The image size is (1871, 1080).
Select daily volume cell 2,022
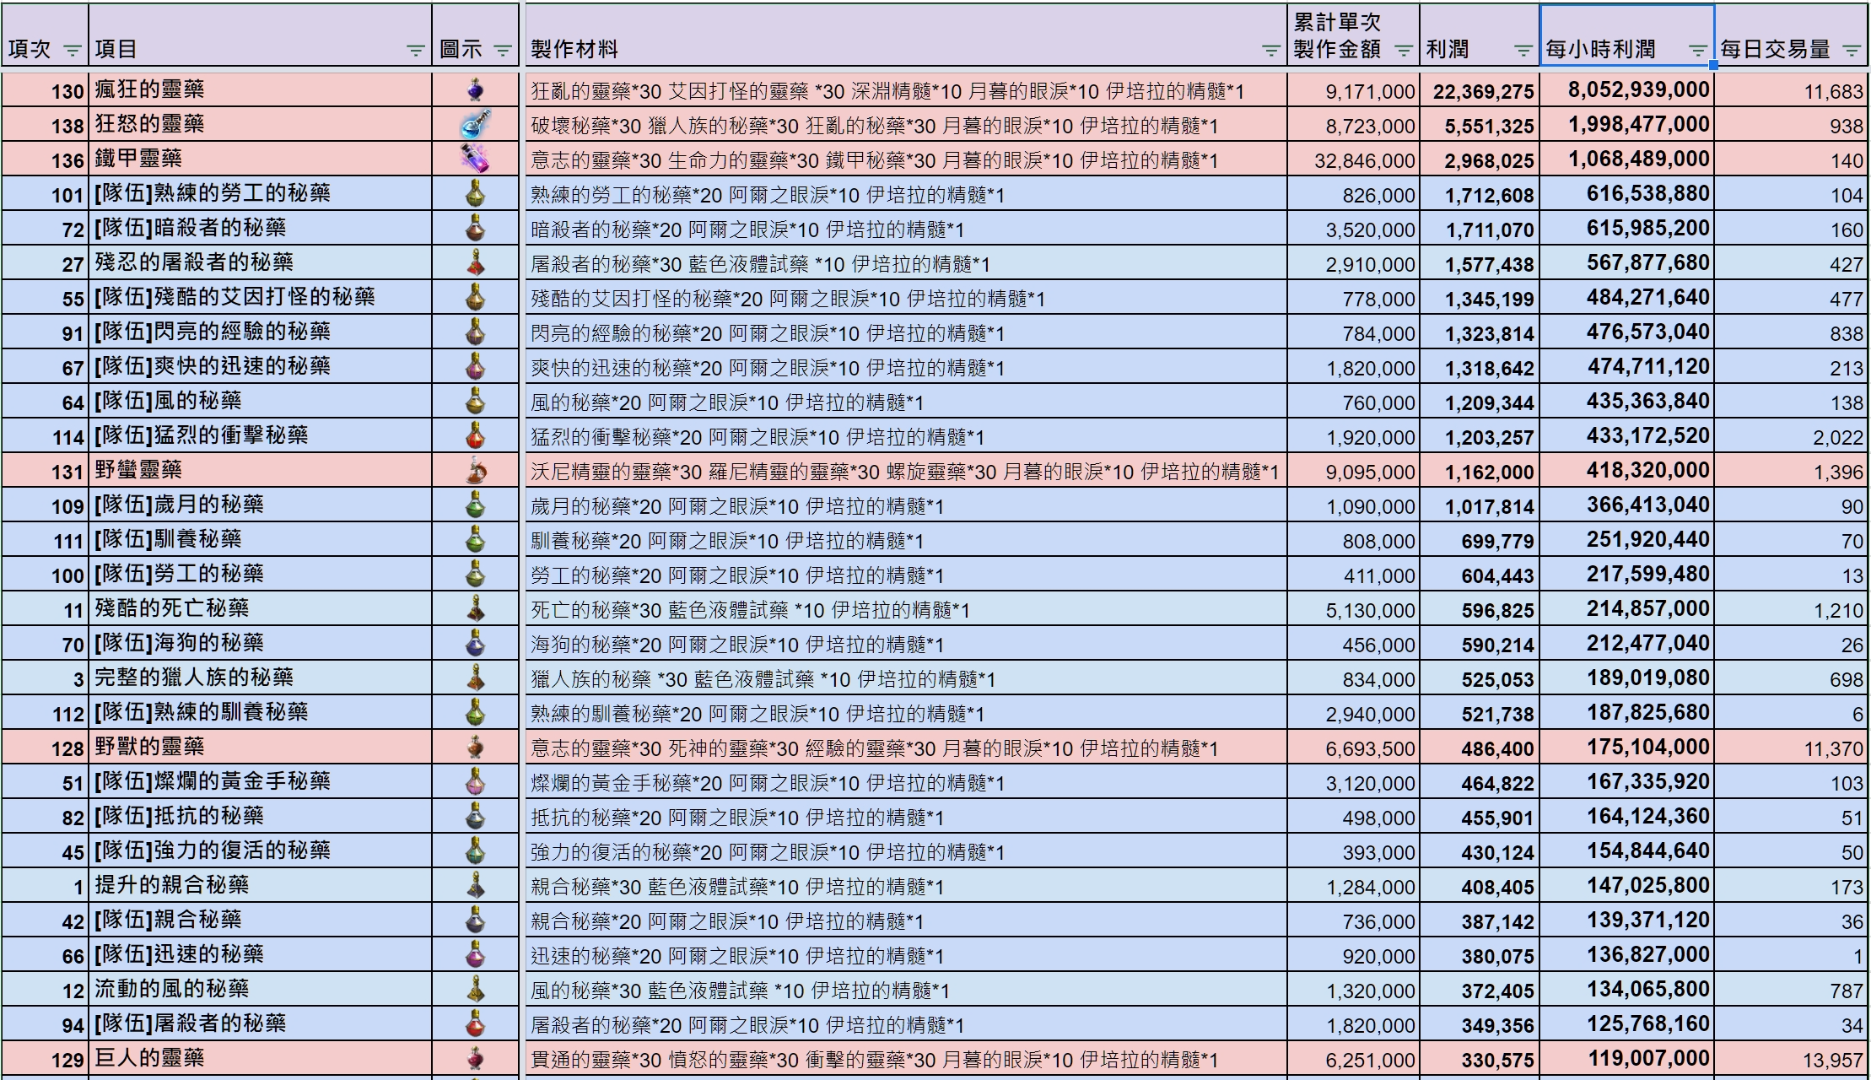(x=1792, y=436)
